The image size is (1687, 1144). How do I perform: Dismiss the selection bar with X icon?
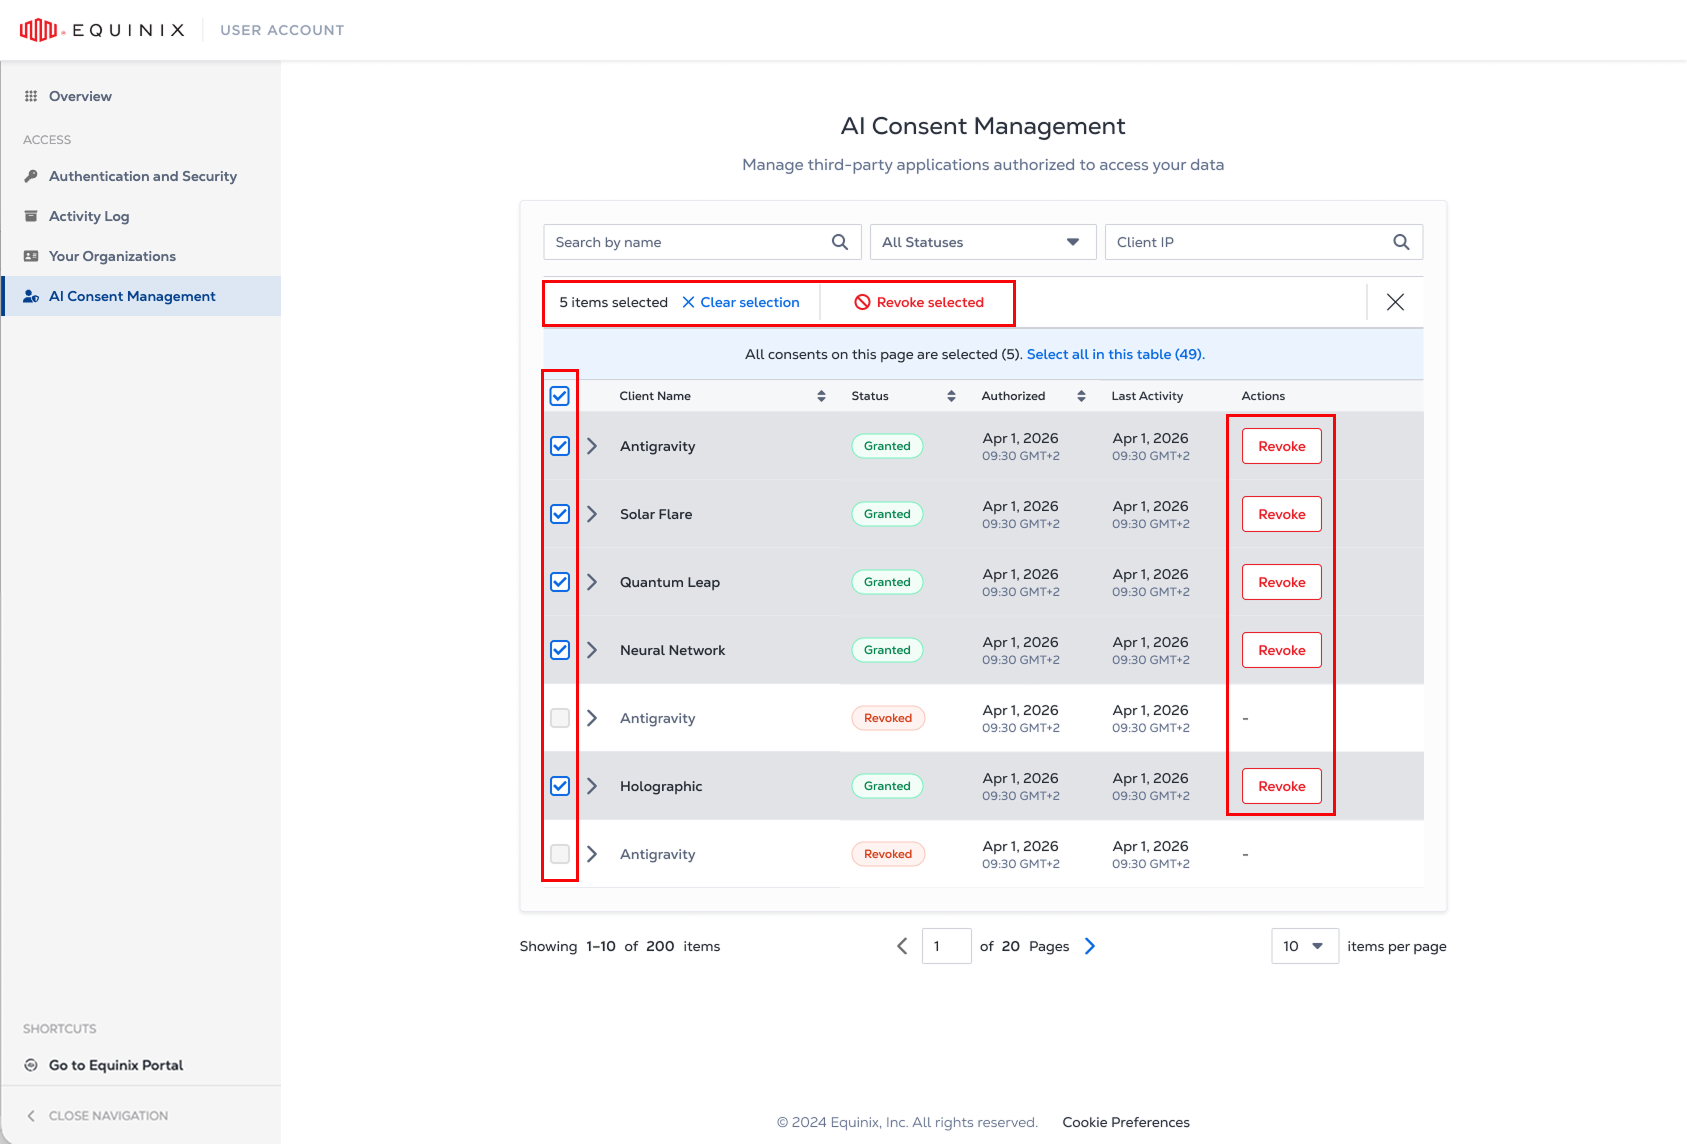click(x=1395, y=302)
